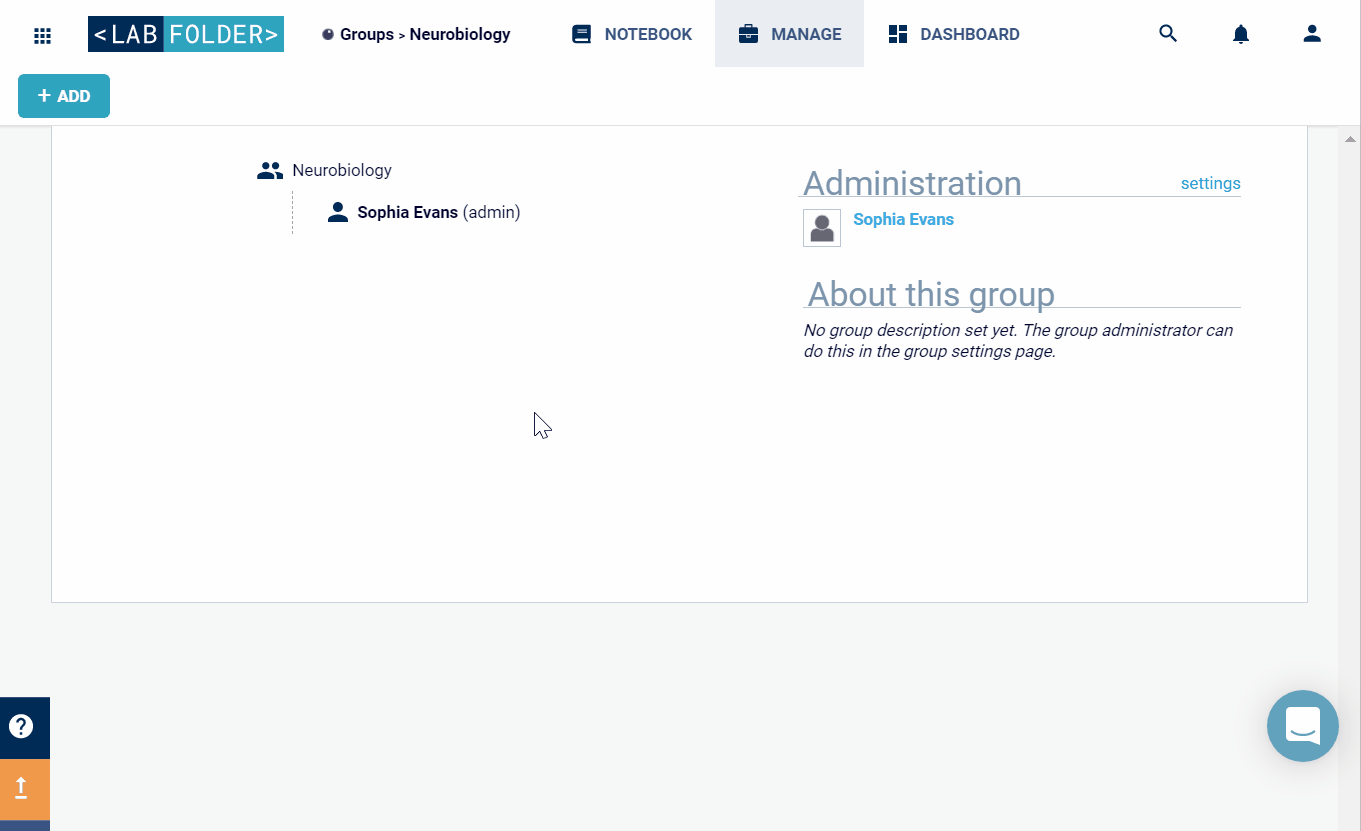The width and height of the screenshot is (1361, 831).
Task: Open Sophia Evans administration link
Action: point(903,219)
